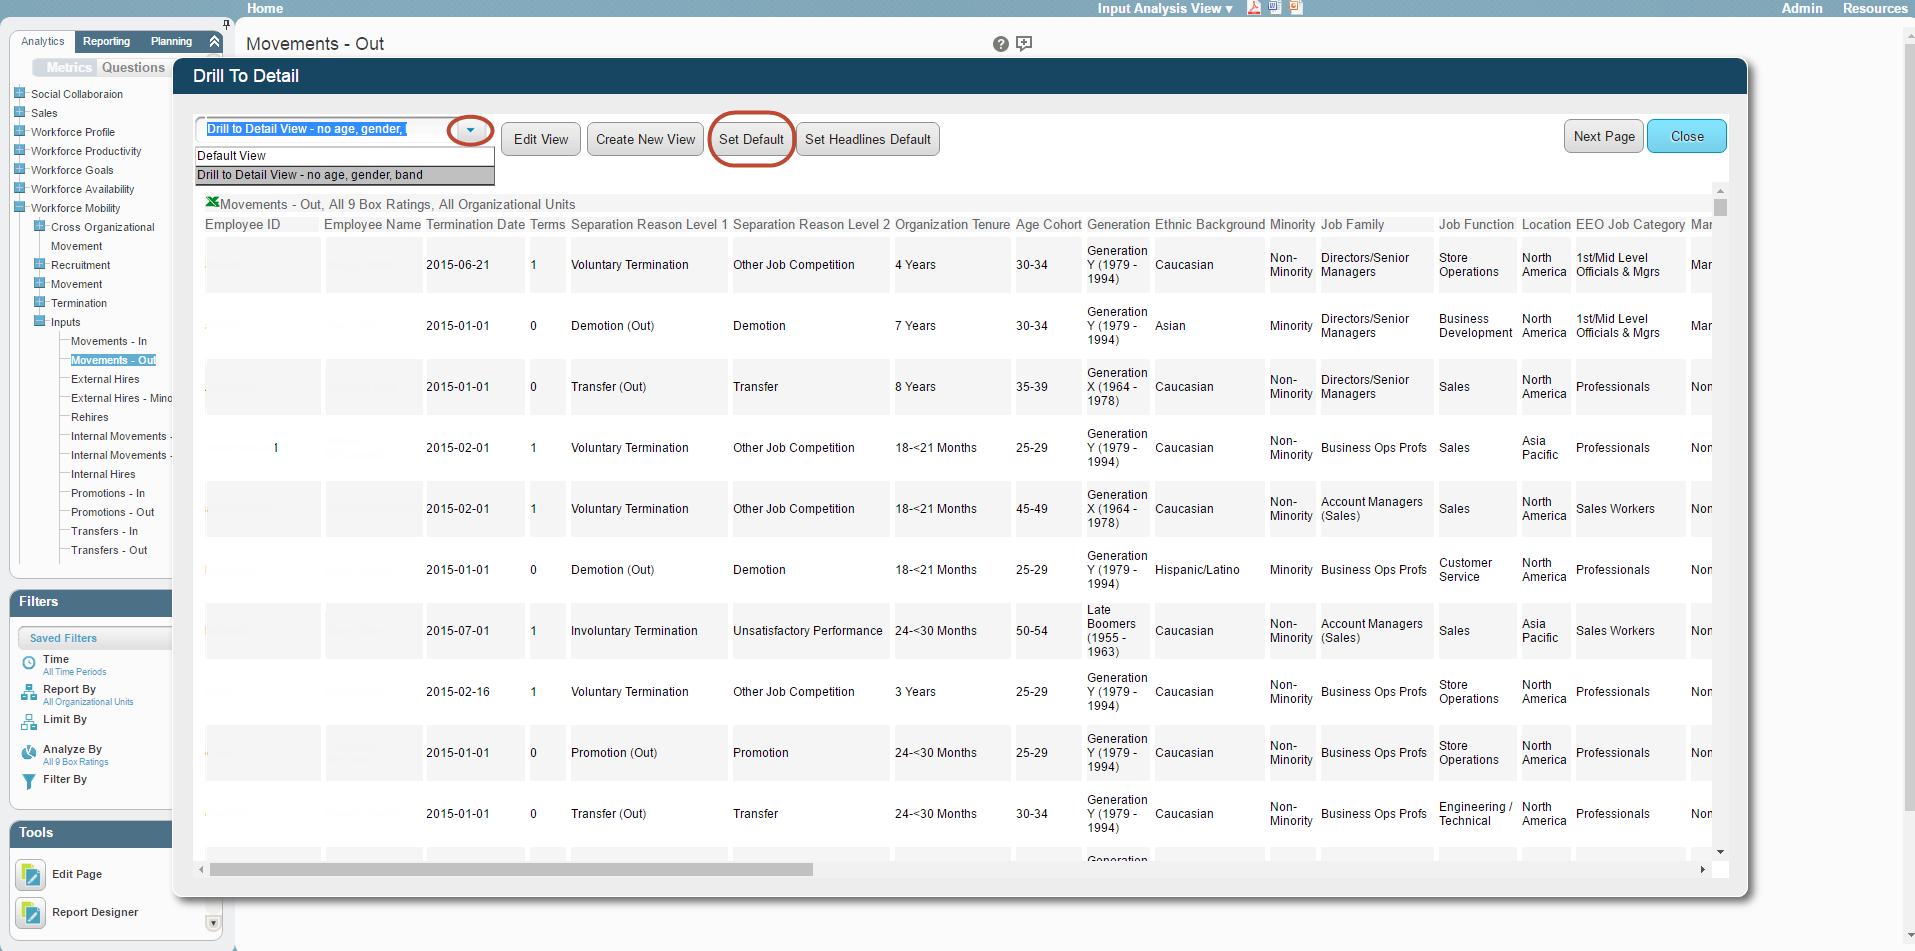
Task: Open the Resources menu
Action: click(1875, 8)
